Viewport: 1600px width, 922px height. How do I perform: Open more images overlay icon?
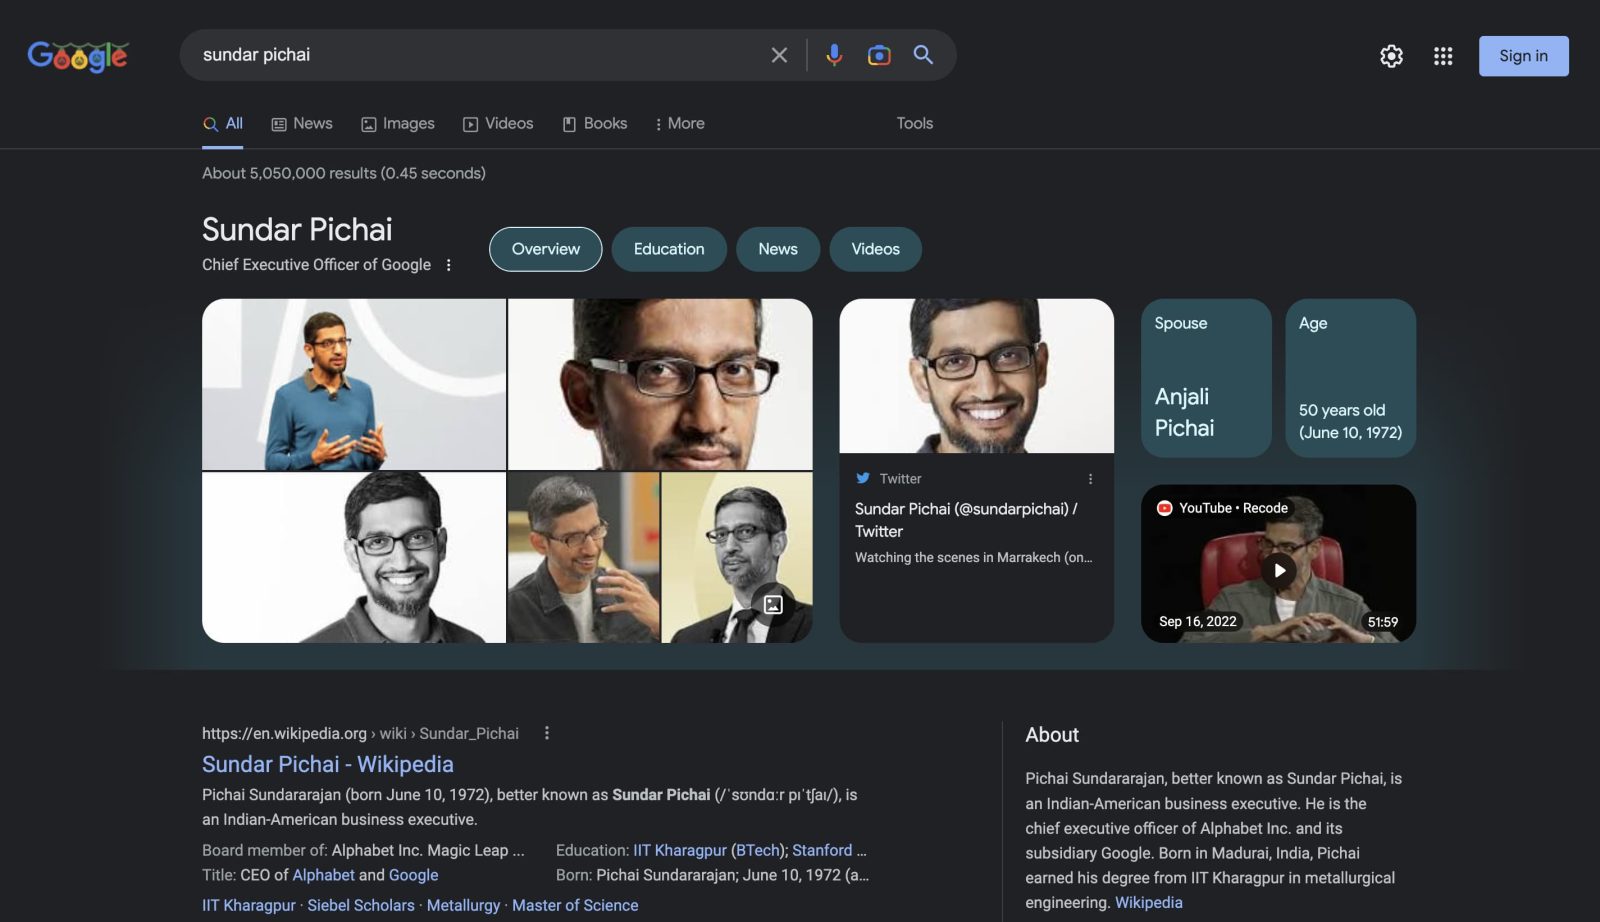(x=773, y=604)
